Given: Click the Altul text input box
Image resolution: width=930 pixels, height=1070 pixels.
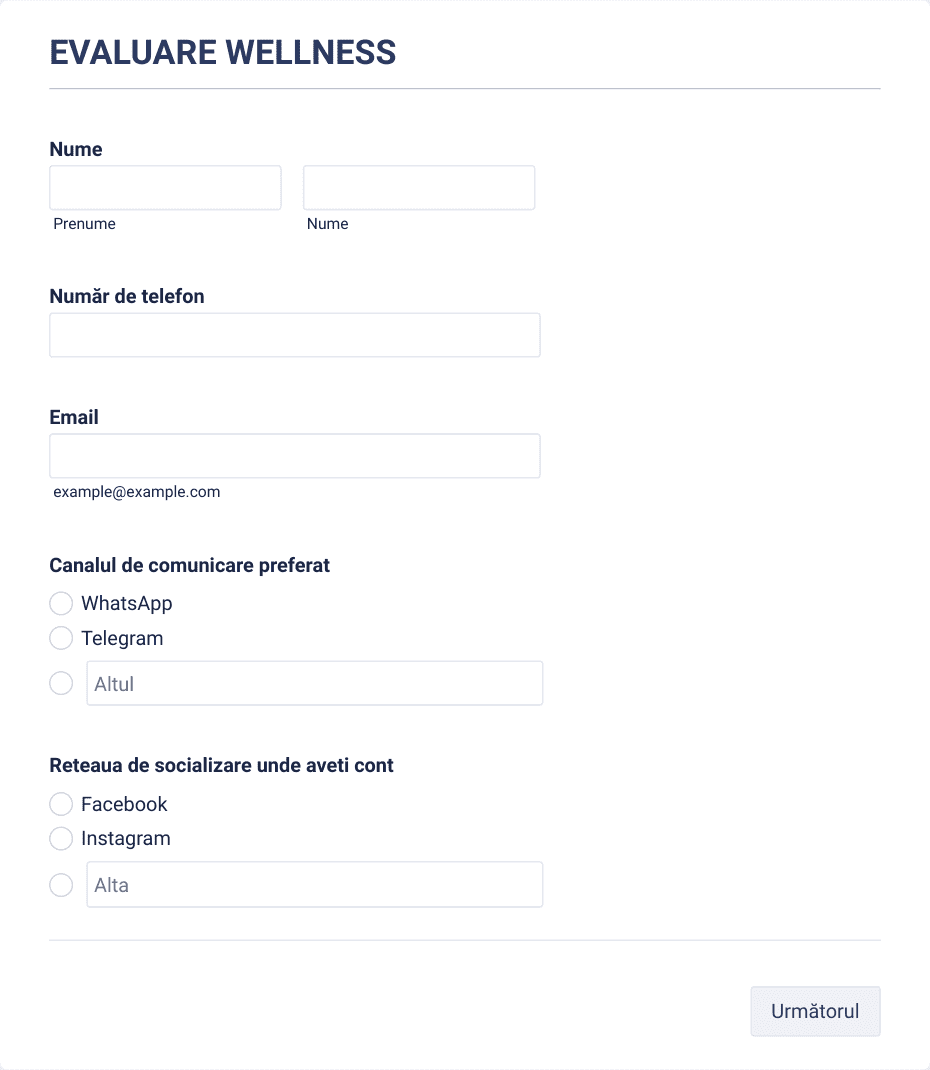Looking at the screenshot, I should click(315, 684).
